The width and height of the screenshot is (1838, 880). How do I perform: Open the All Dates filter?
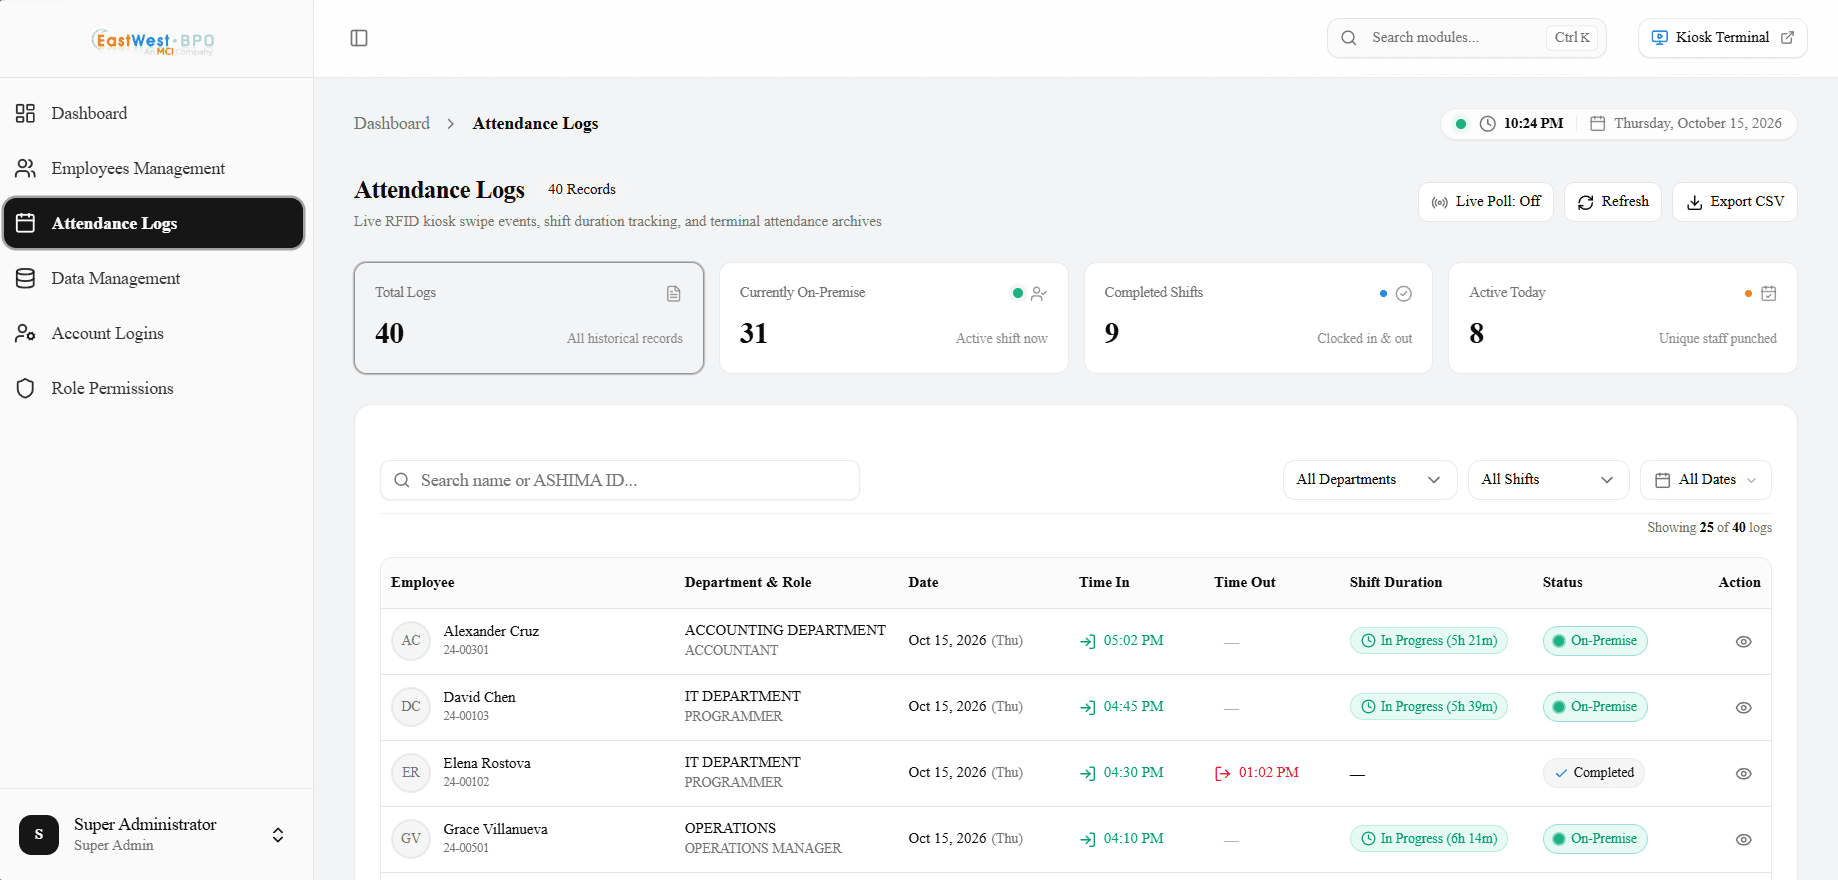(1706, 480)
